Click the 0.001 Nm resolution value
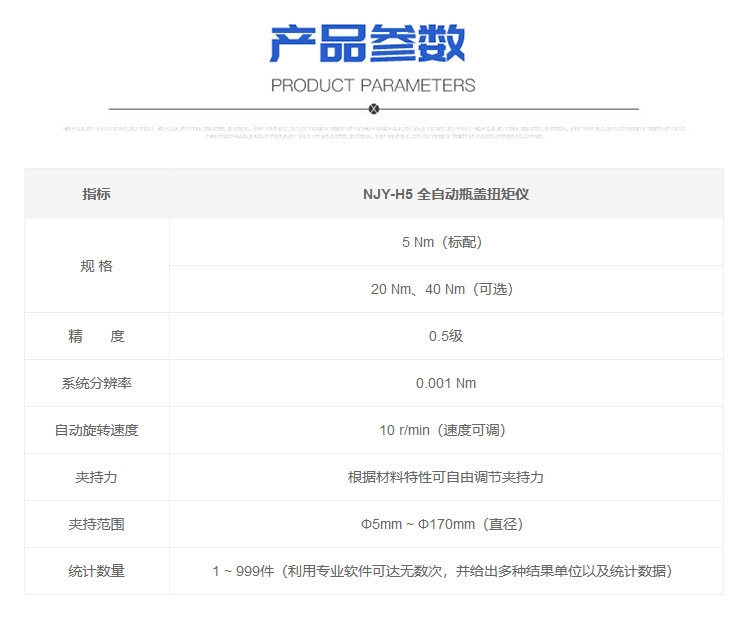 (446, 383)
